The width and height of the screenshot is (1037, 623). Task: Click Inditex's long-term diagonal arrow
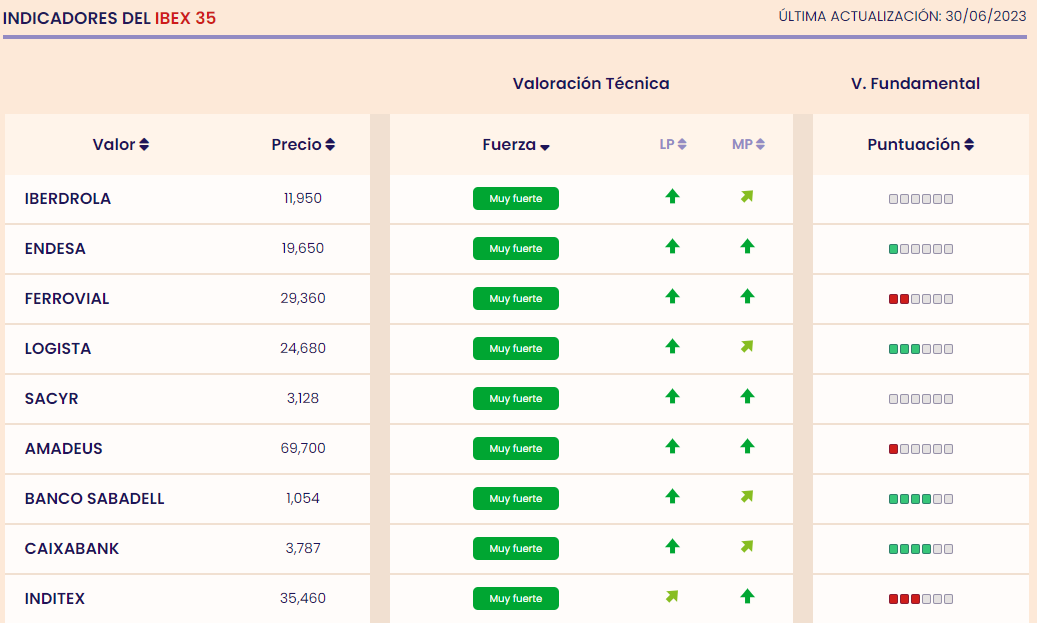click(x=672, y=597)
